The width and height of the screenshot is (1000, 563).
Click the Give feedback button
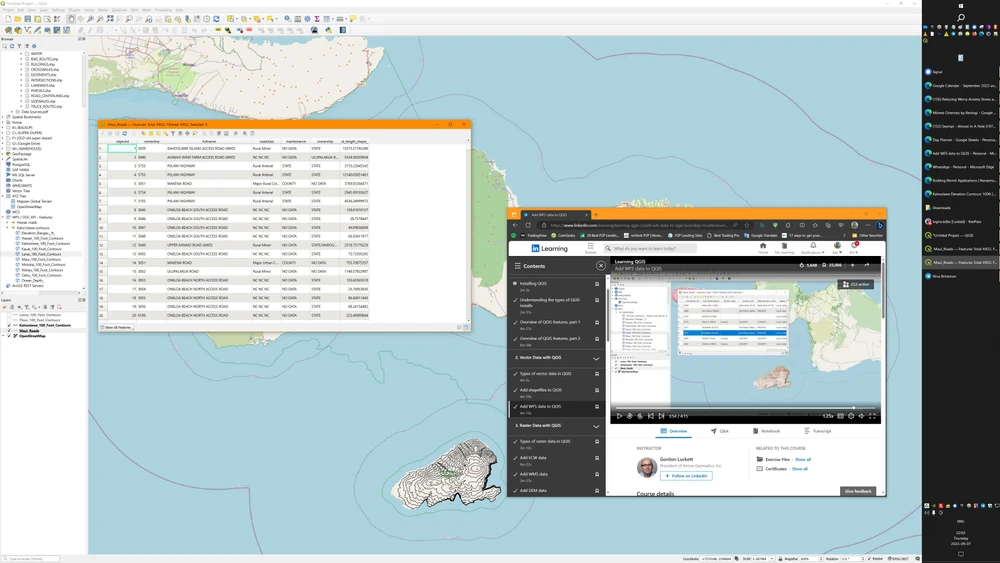[859, 491]
